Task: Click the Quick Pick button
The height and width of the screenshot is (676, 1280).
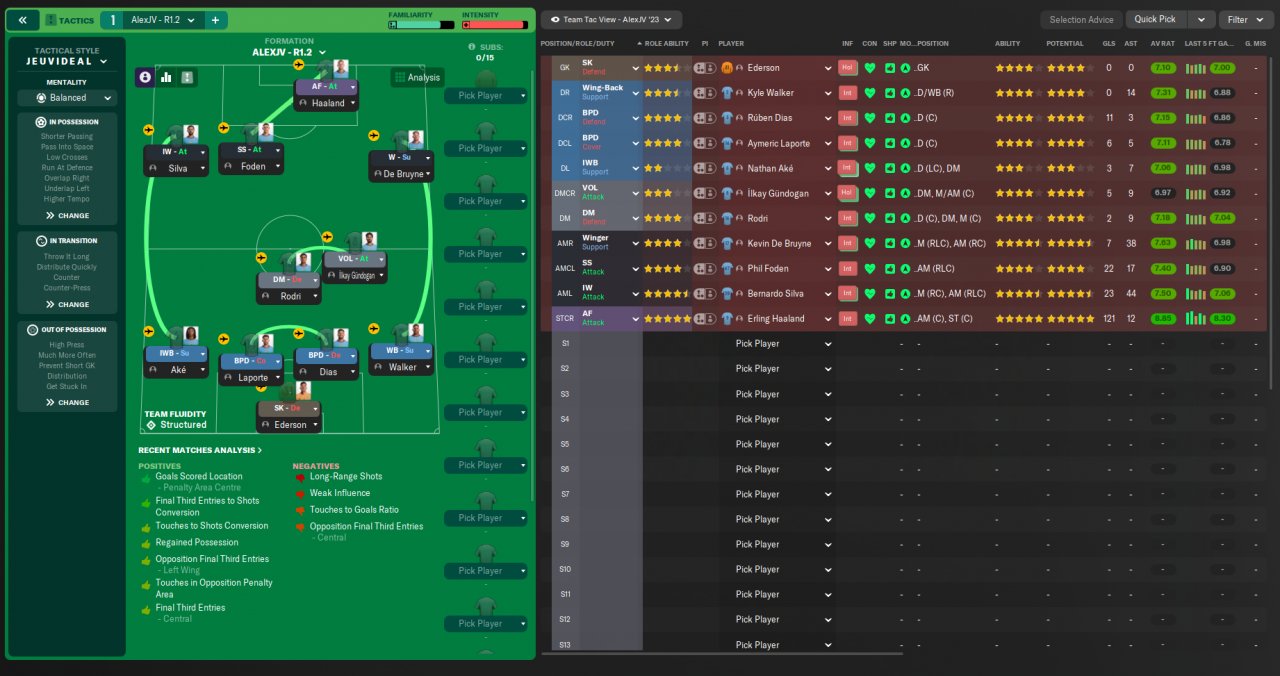Action: (1155, 19)
